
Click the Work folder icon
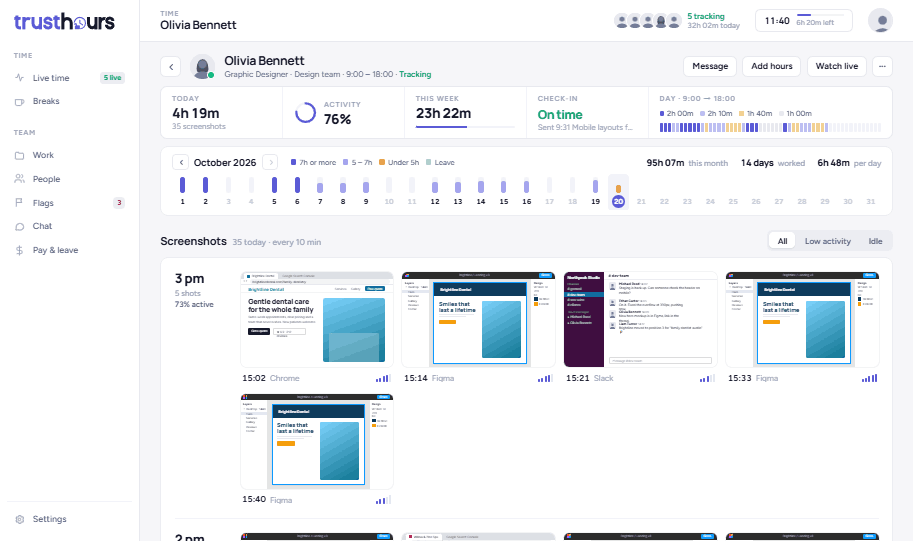(x=19, y=155)
